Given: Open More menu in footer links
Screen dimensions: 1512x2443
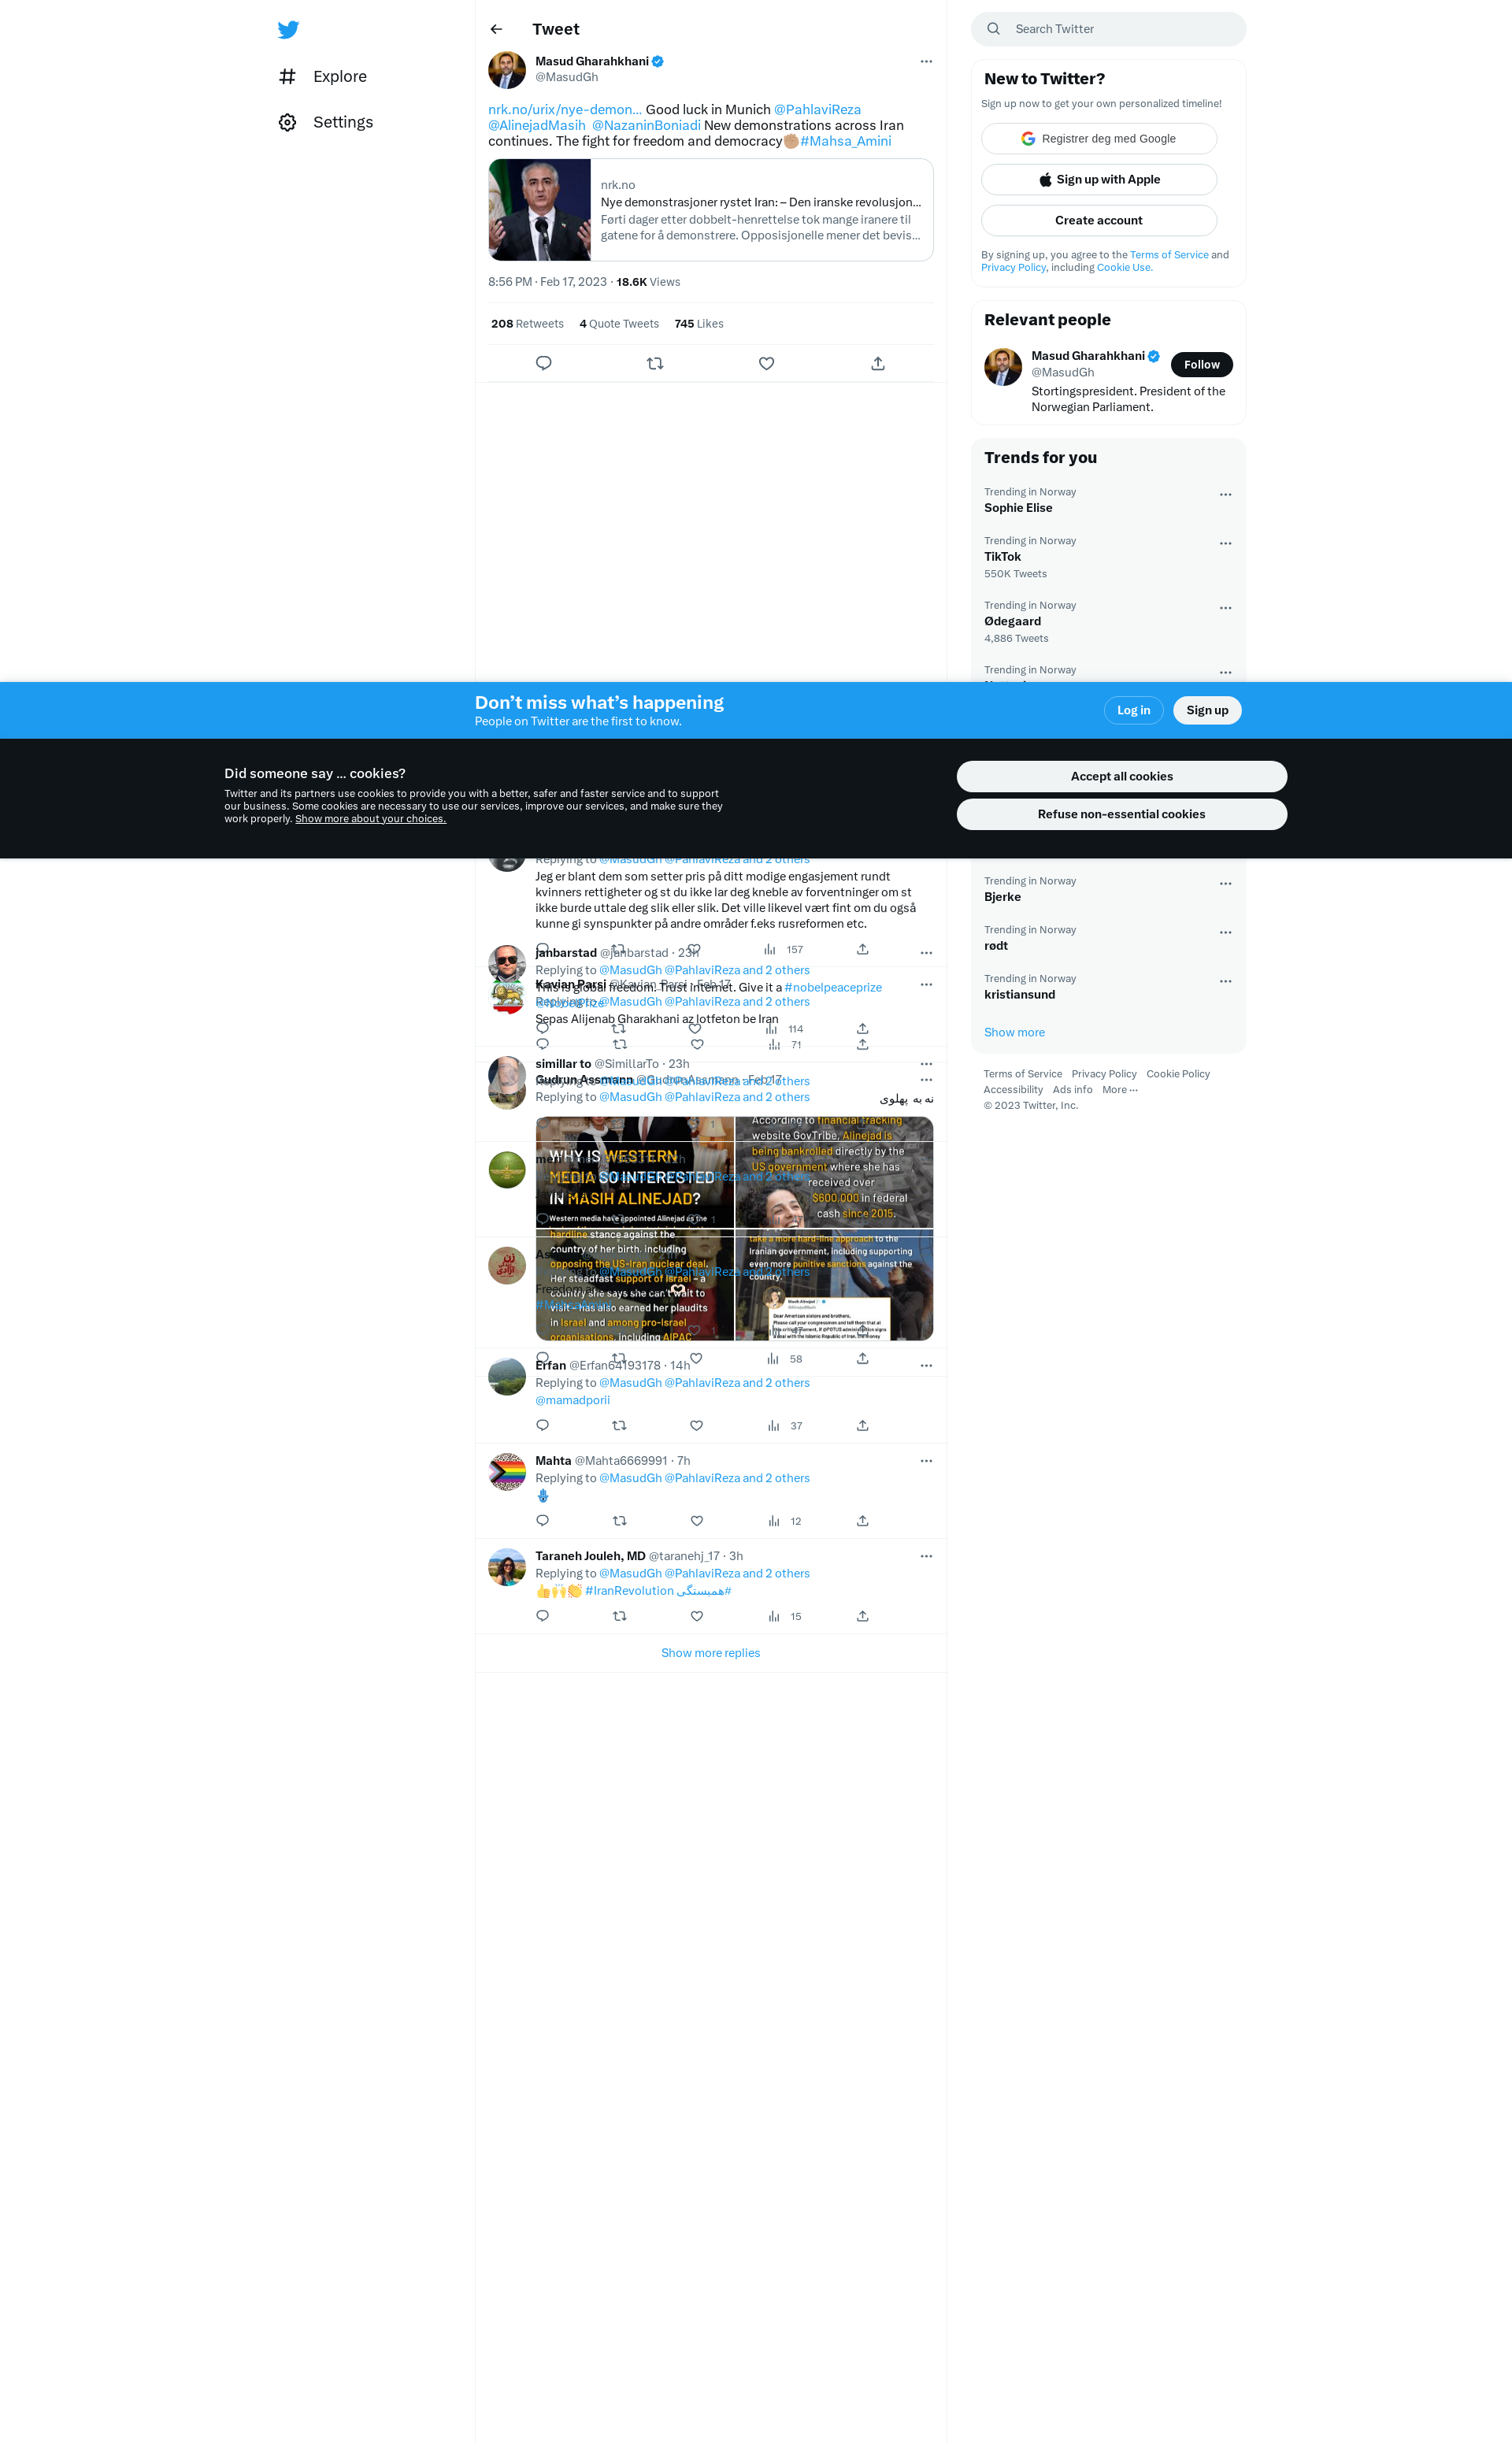Looking at the screenshot, I should pyautogui.click(x=1119, y=1090).
